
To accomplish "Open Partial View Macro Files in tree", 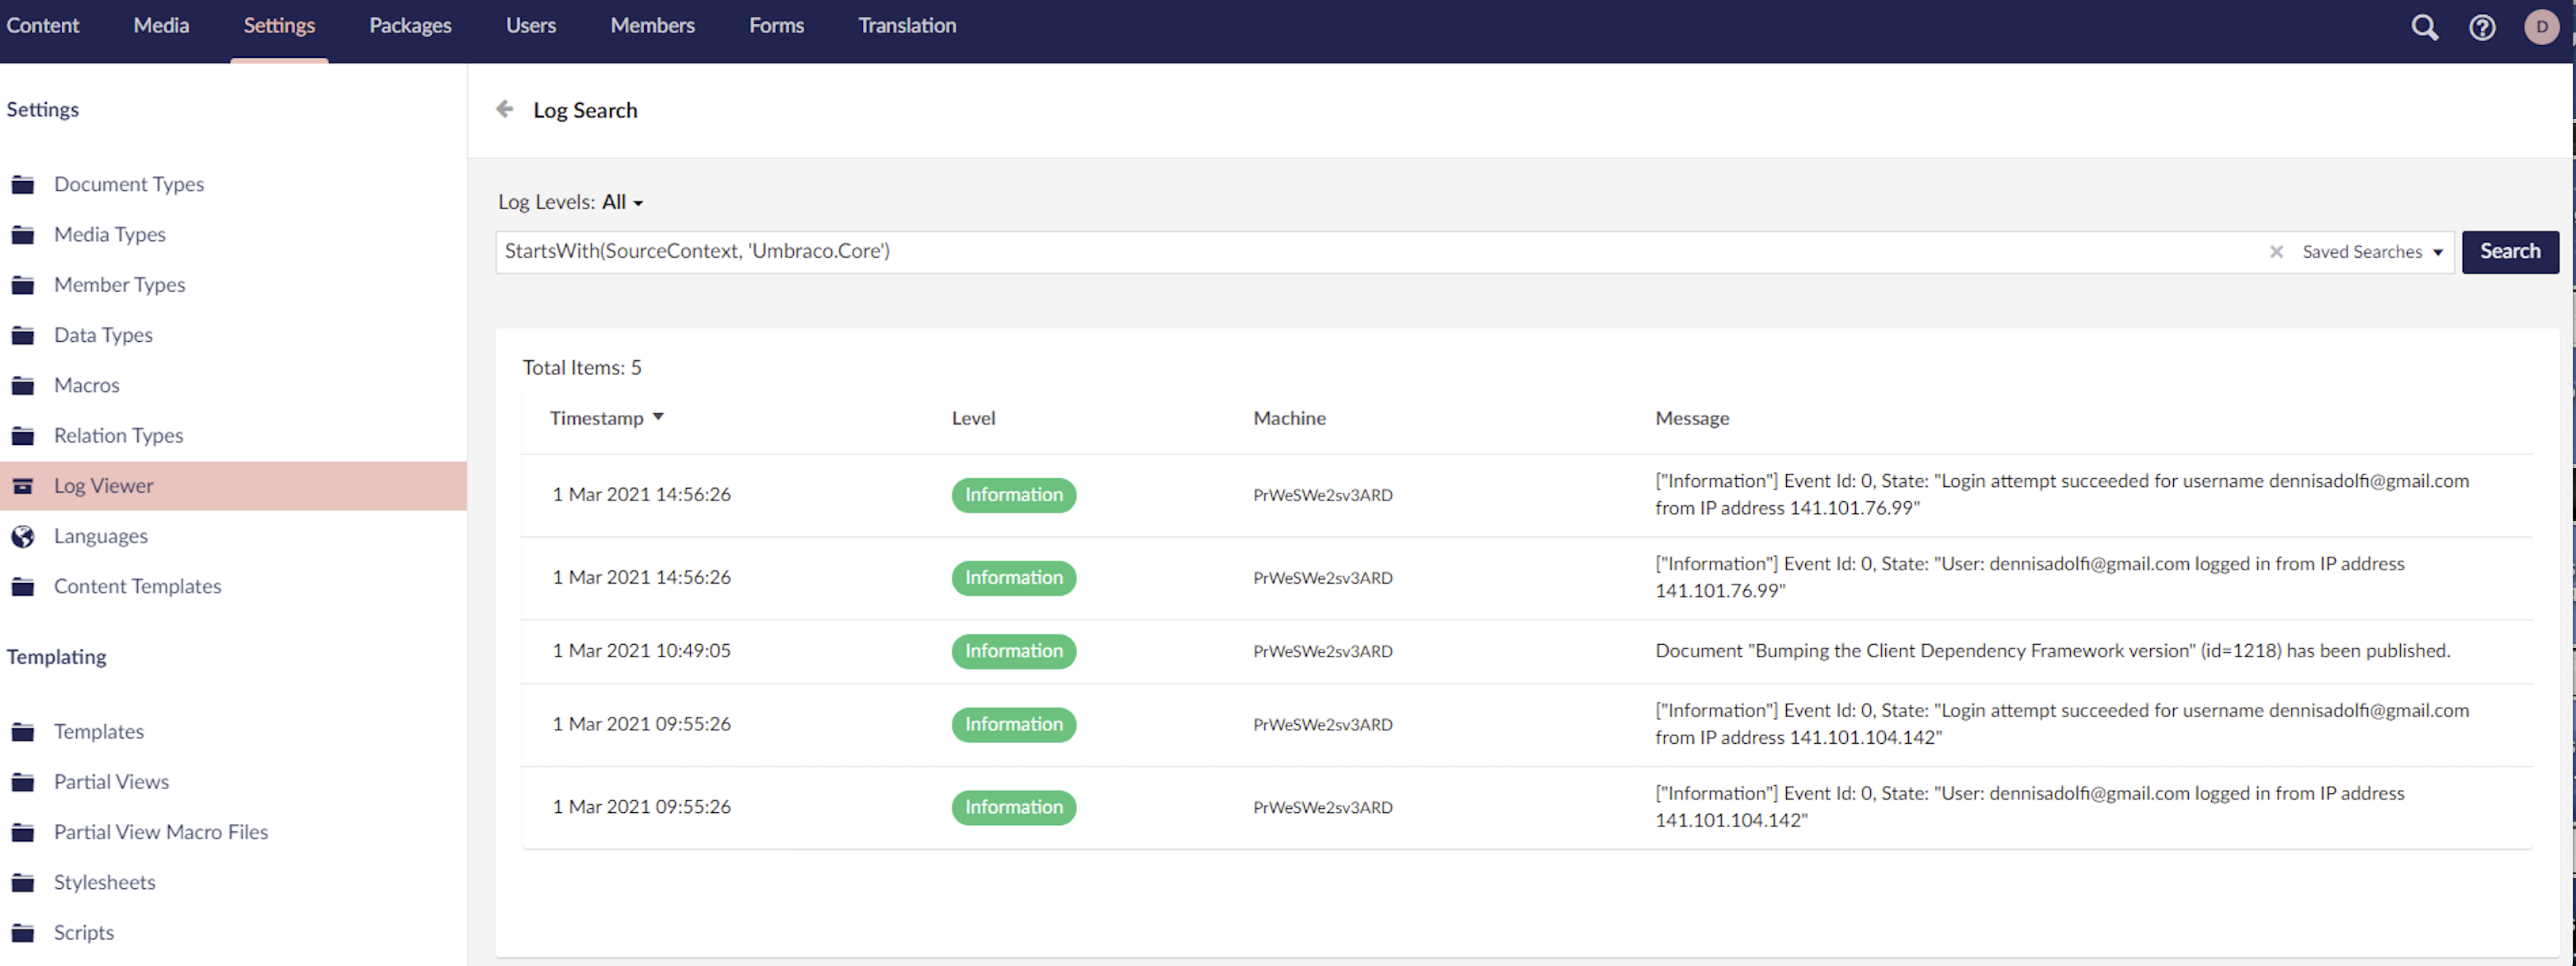I will pos(161,832).
